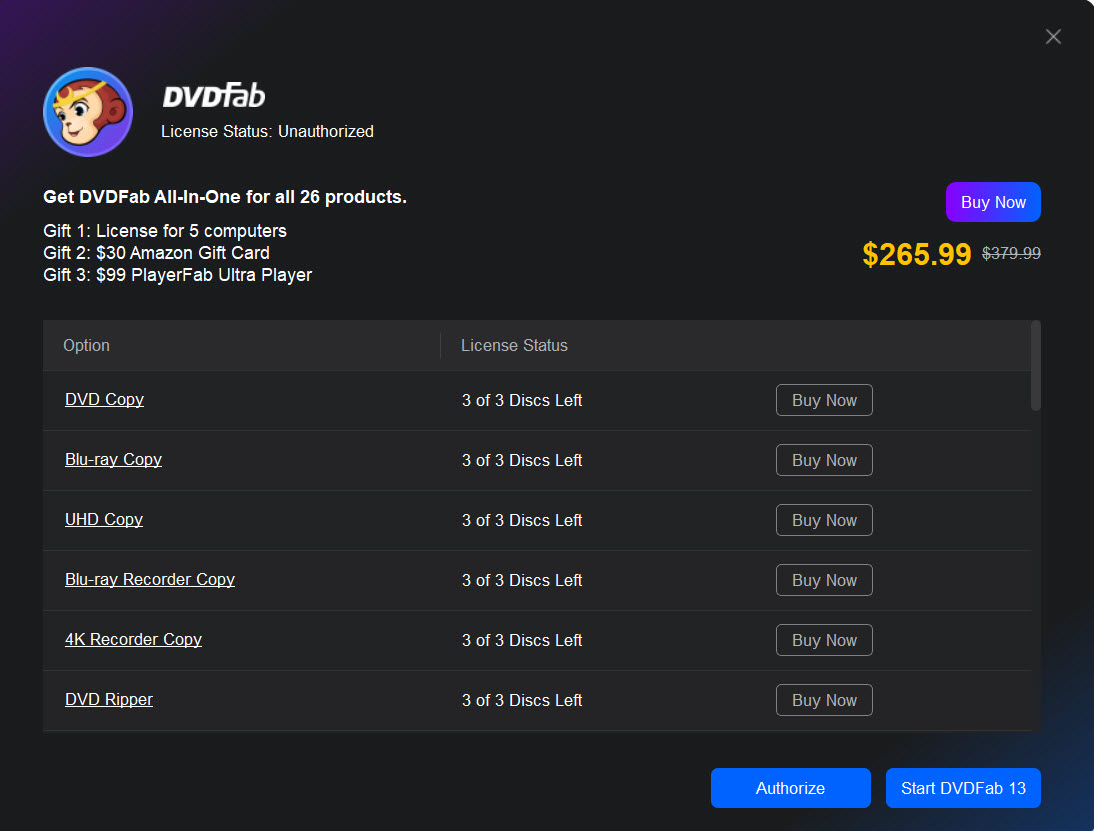This screenshot has height=831, width=1094.
Task: Click the Option column header
Action: click(87, 345)
